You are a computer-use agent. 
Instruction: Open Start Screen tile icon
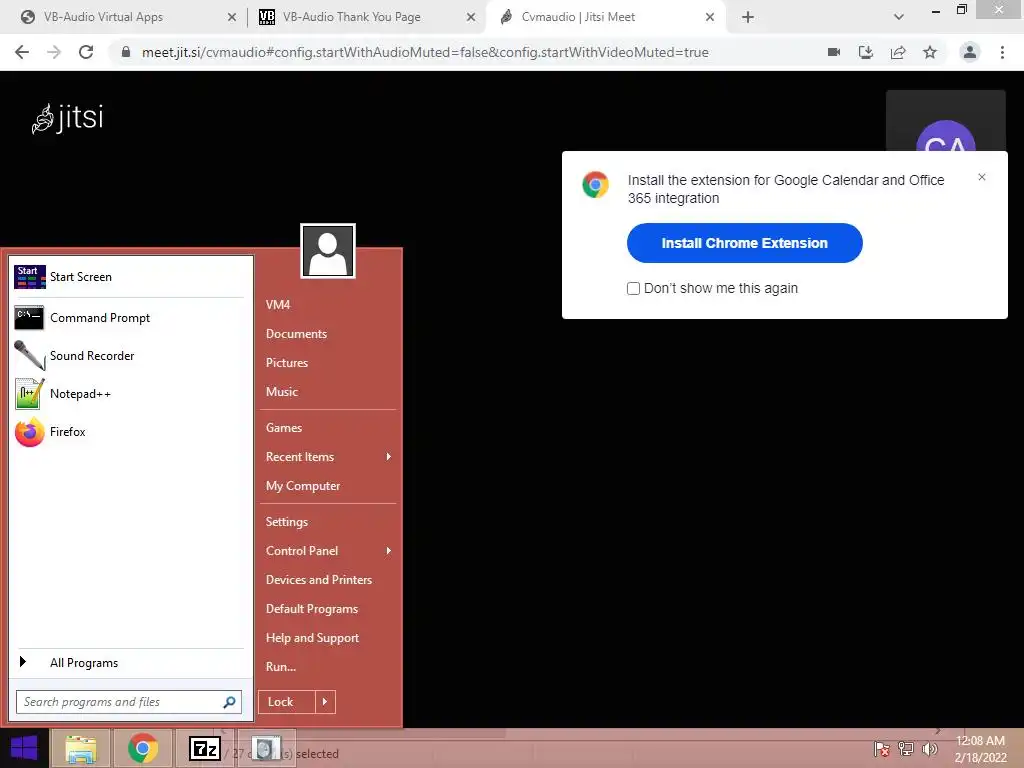pyautogui.click(x=29, y=277)
